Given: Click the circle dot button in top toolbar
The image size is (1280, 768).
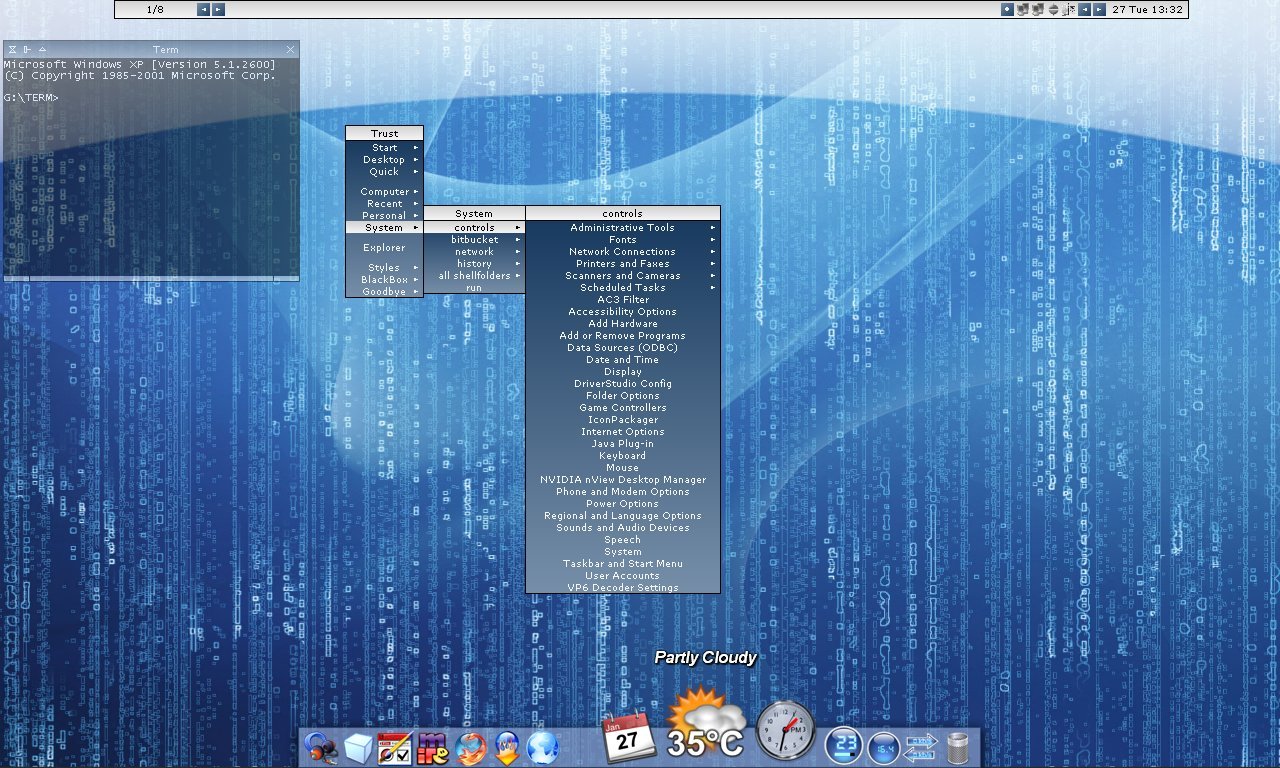Looking at the screenshot, I should (1007, 9).
